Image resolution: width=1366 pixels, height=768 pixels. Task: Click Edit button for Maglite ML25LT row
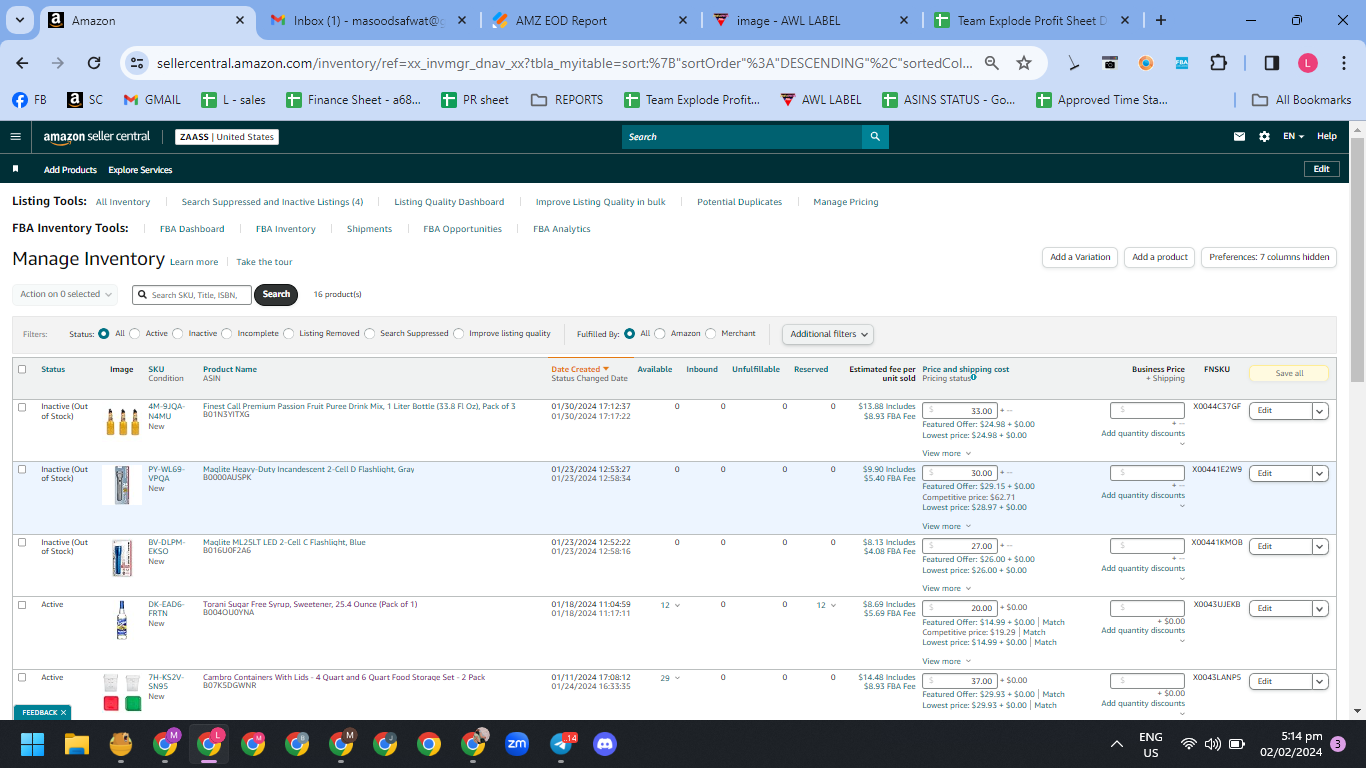1280,546
